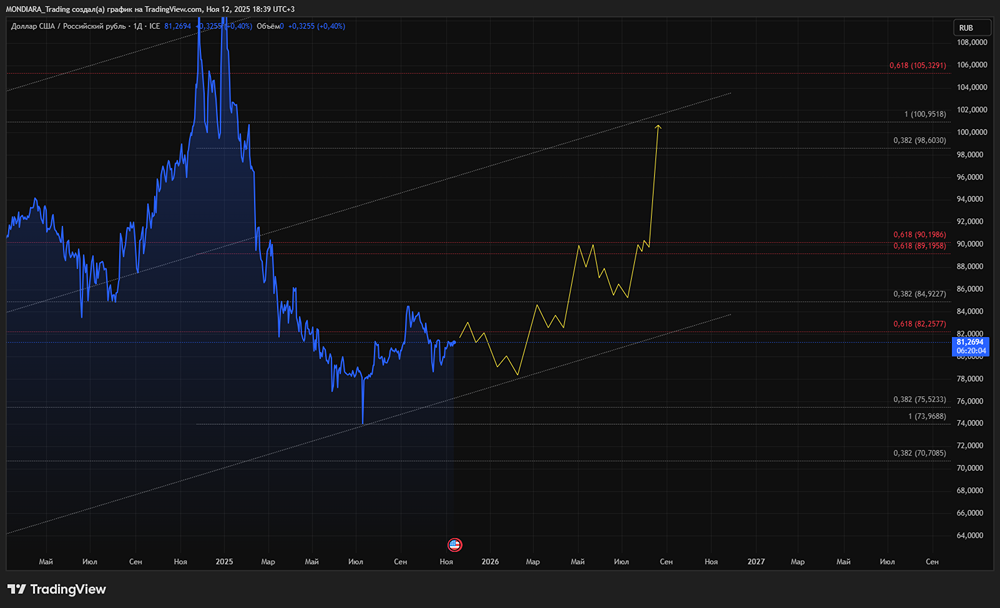Screen dimensions: 1000x608
Task: Click the blue current price label 81,2694
Action: click(x=970, y=343)
